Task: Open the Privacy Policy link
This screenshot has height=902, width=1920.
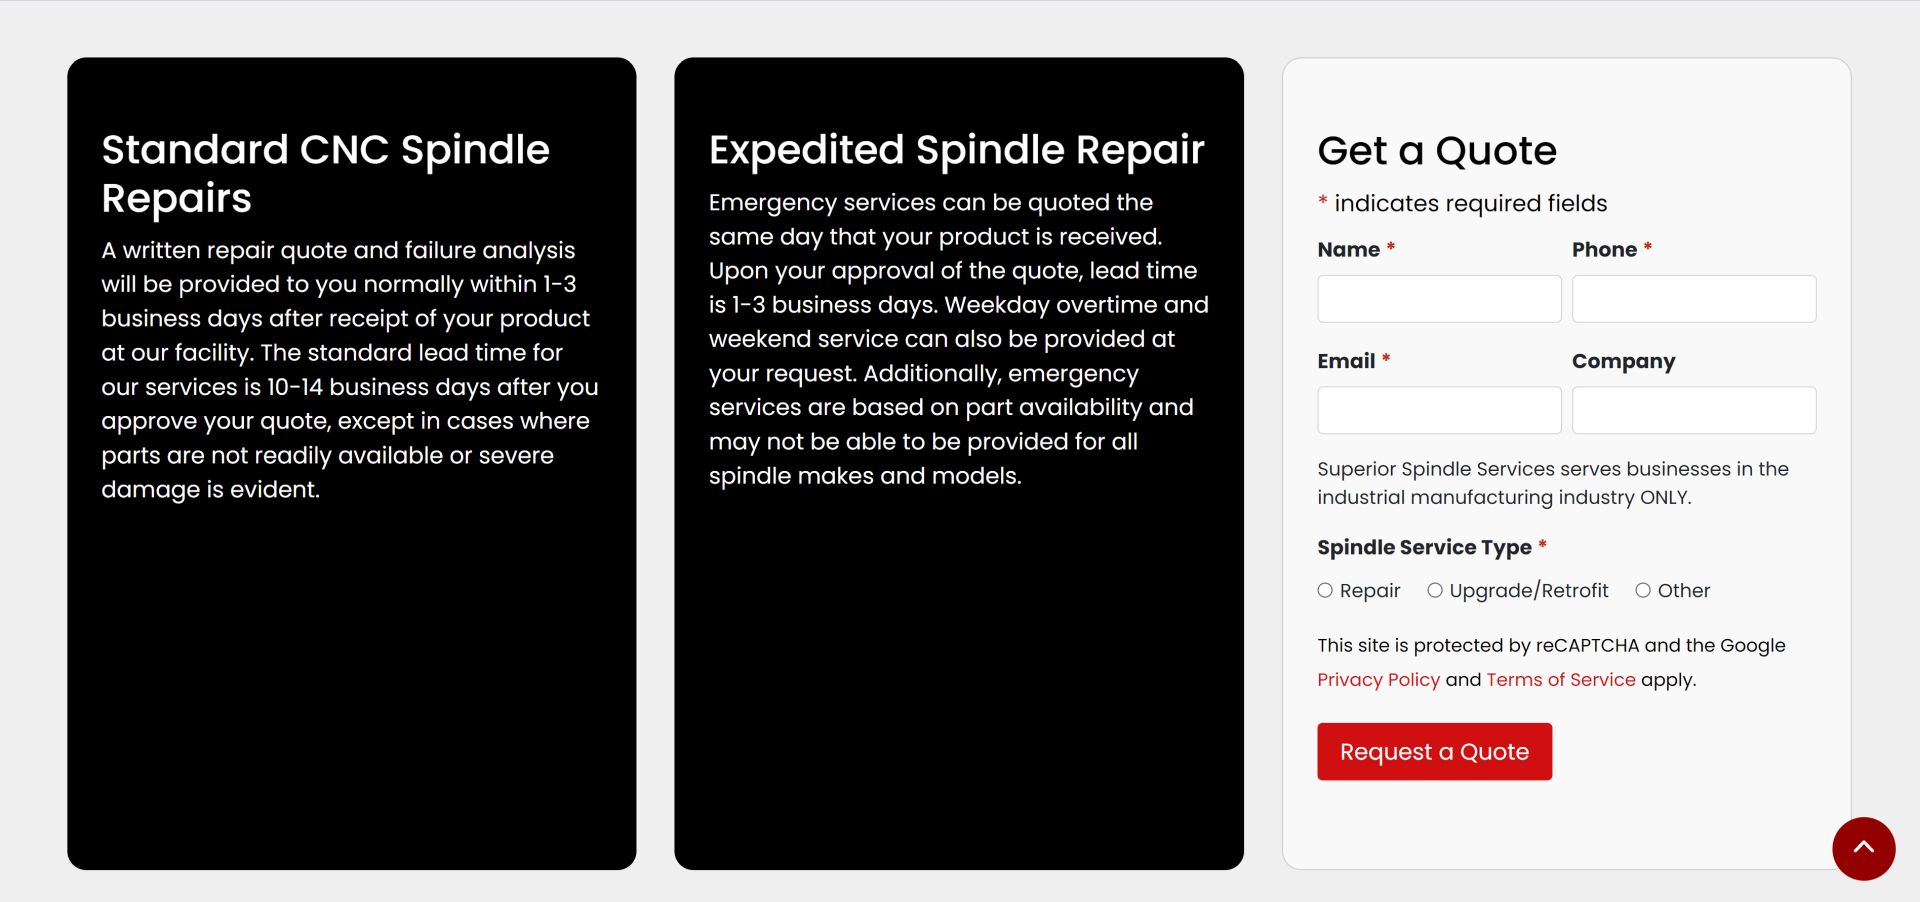Action: click(1378, 680)
